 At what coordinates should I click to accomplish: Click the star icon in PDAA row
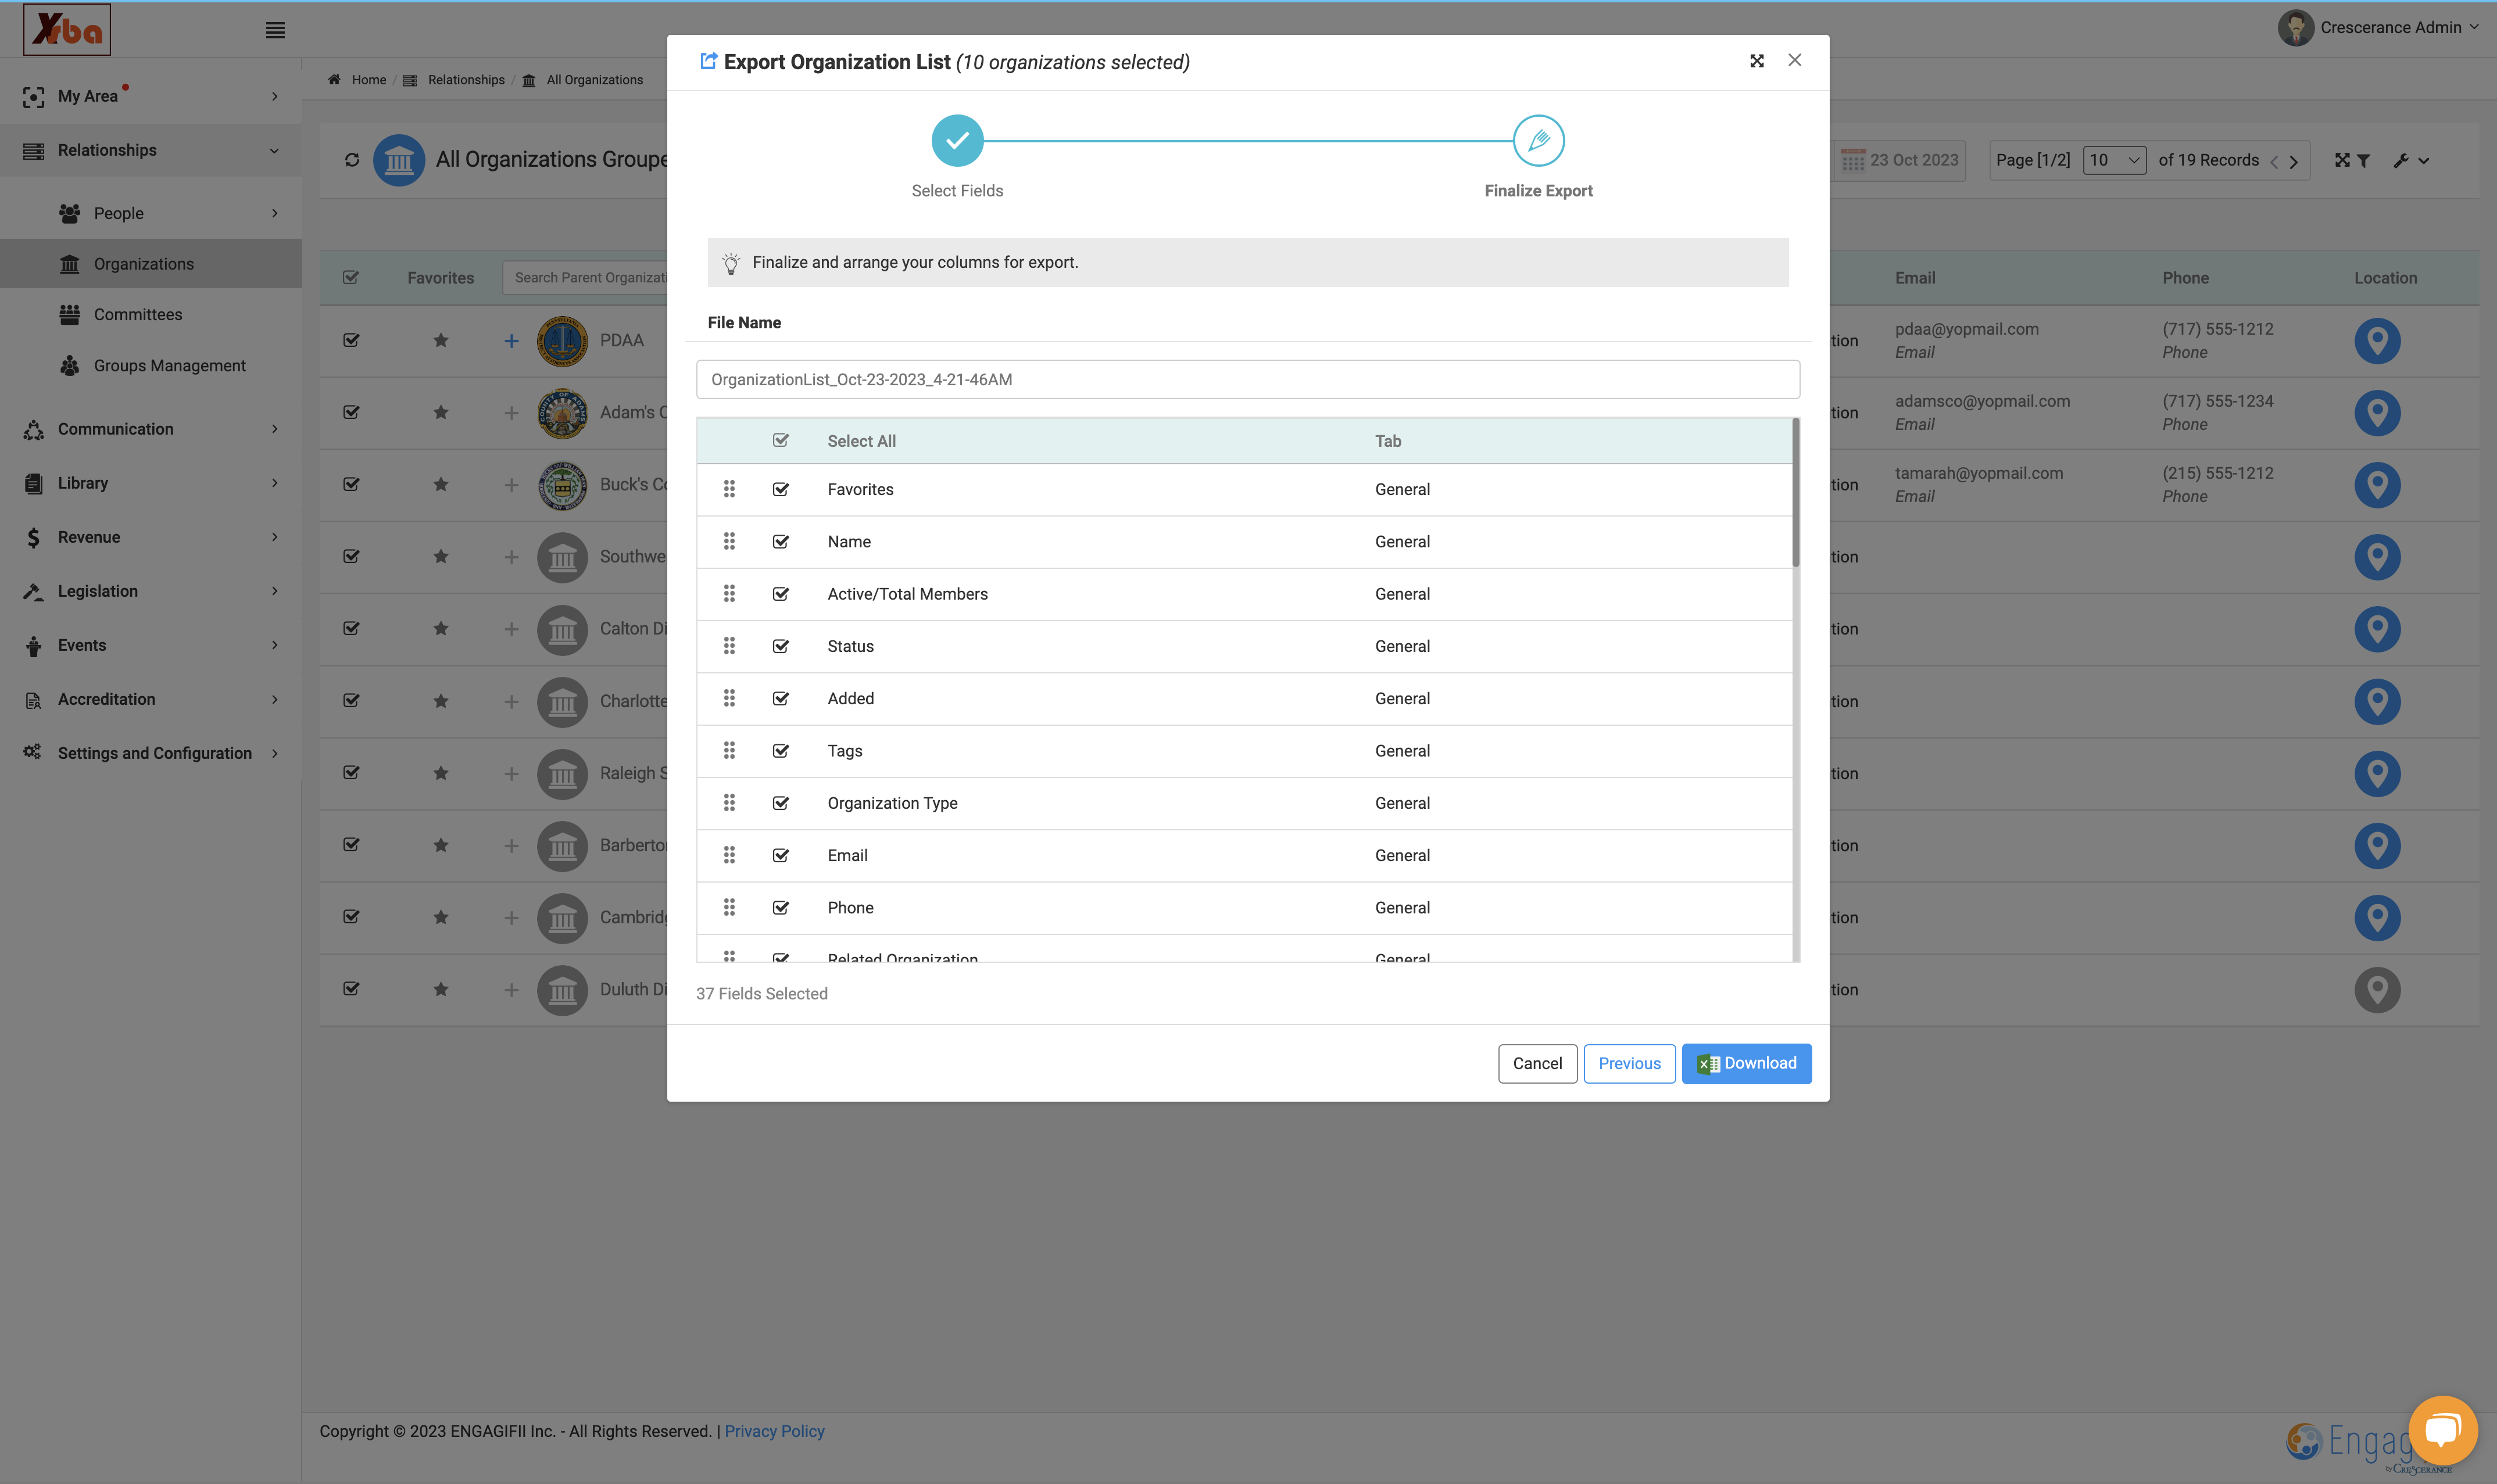coord(441,341)
